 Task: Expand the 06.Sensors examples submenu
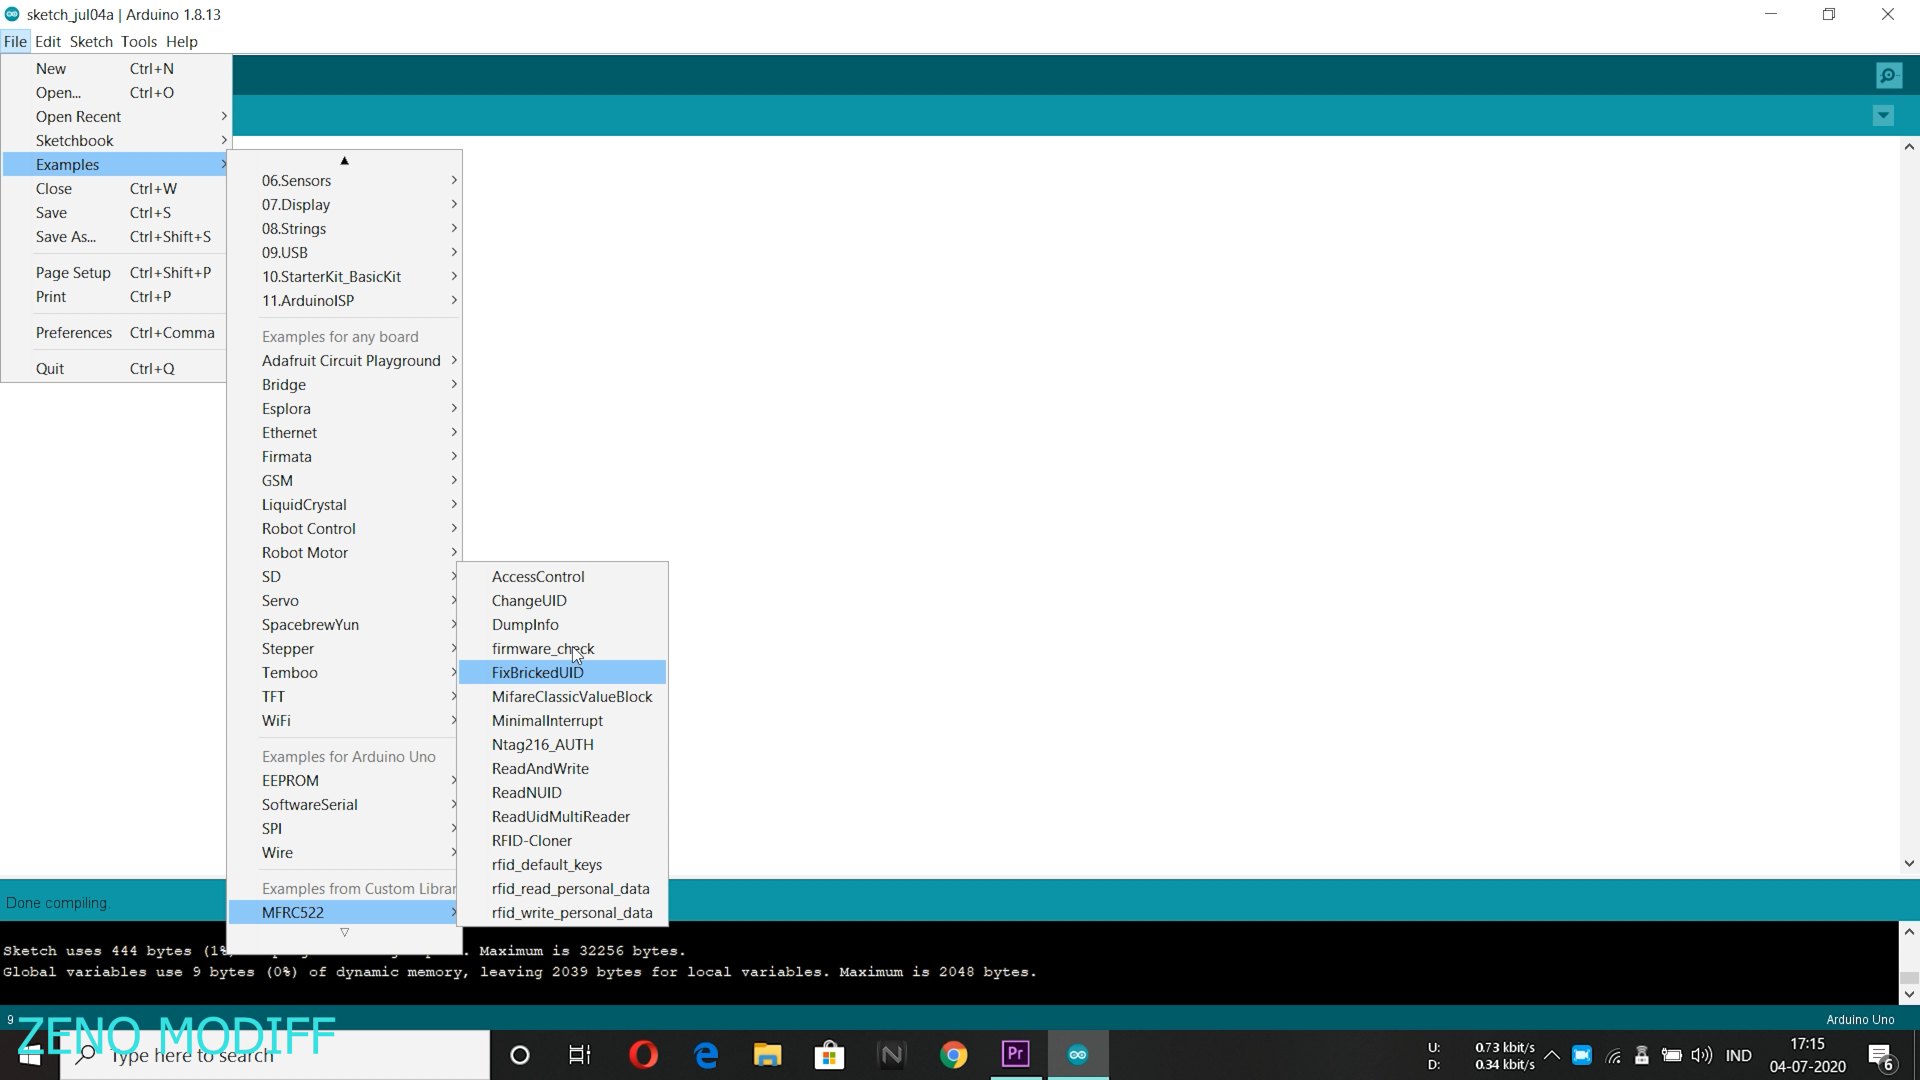tap(345, 181)
